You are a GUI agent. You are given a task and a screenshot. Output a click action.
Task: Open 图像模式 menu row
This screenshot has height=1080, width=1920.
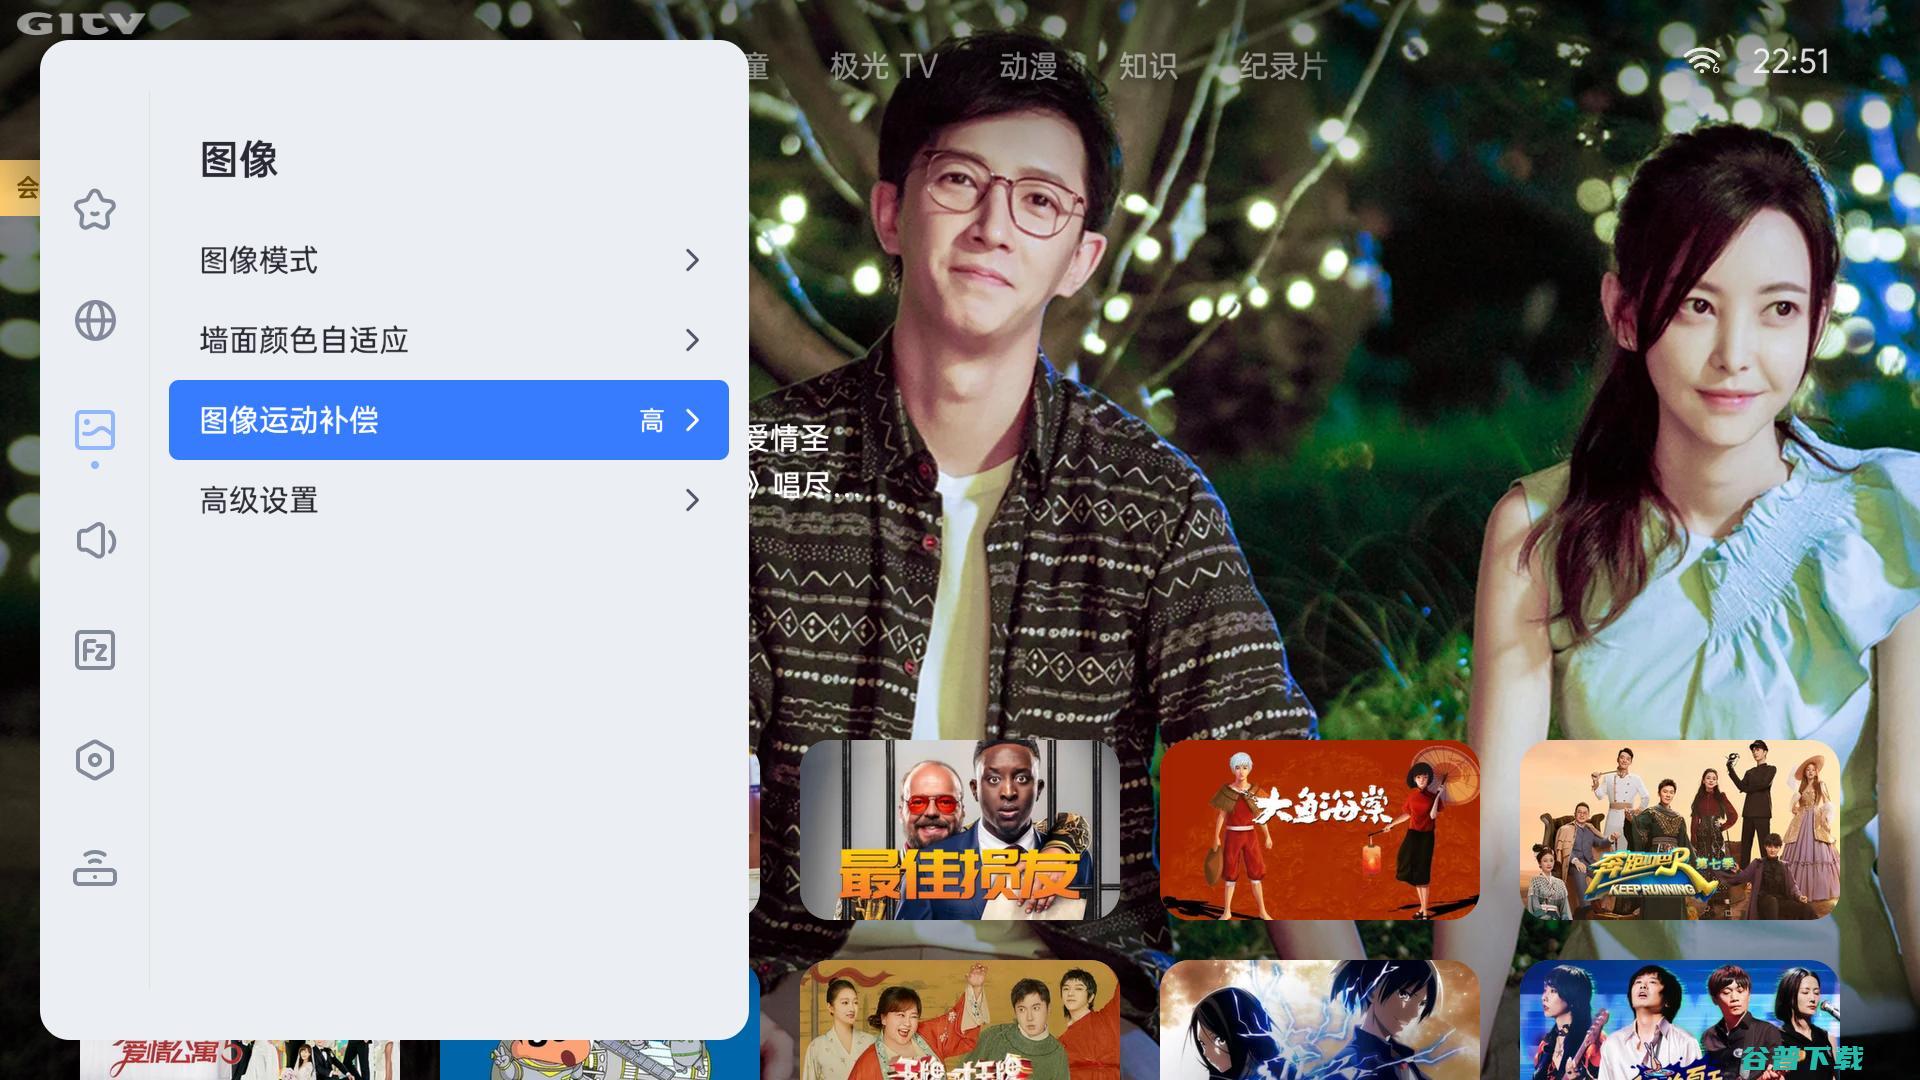click(449, 260)
